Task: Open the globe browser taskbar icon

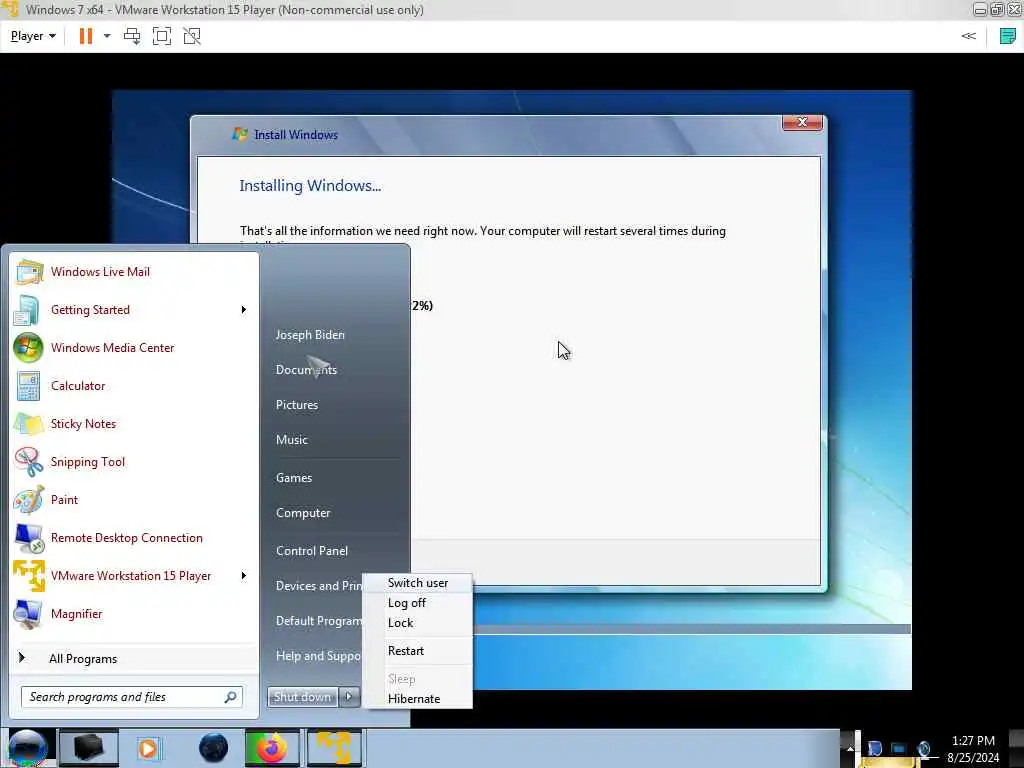Action: [x=214, y=748]
